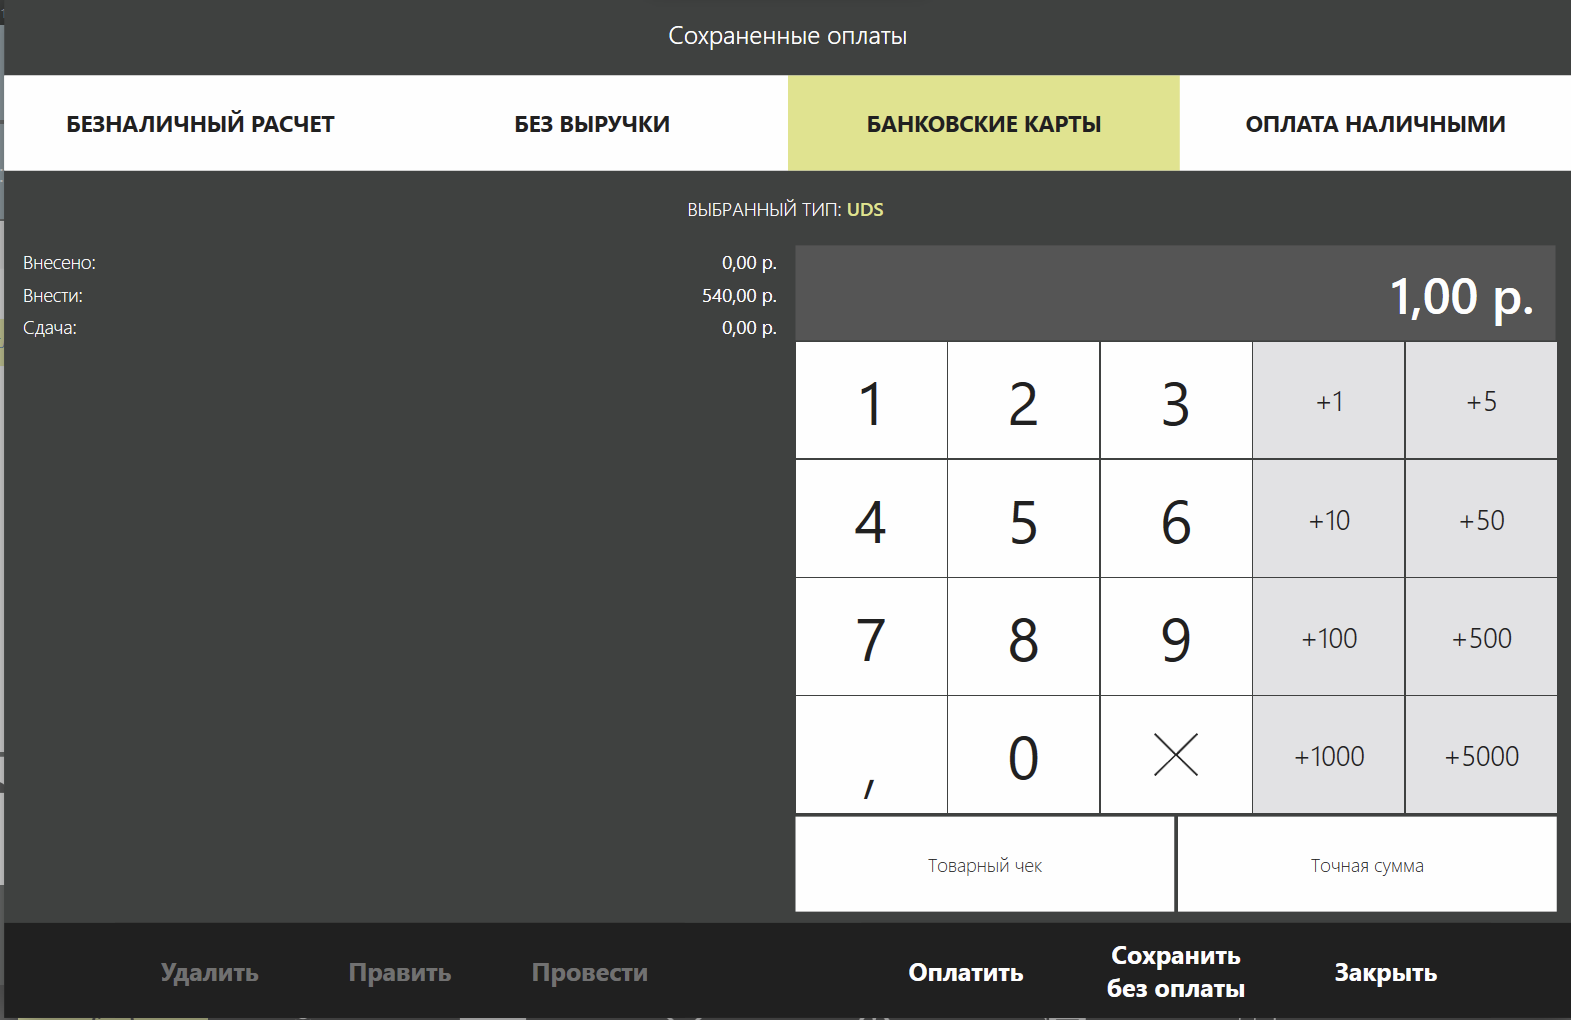This screenshot has width=1571, height=1020.
Task: Open the БАНКОВСКИЕ КАРТЫ tab
Action: point(984,123)
